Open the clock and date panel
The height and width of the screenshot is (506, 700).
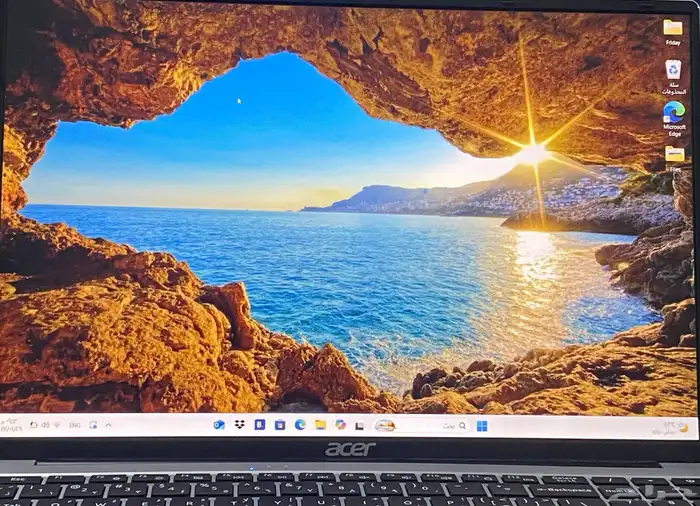point(12,425)
